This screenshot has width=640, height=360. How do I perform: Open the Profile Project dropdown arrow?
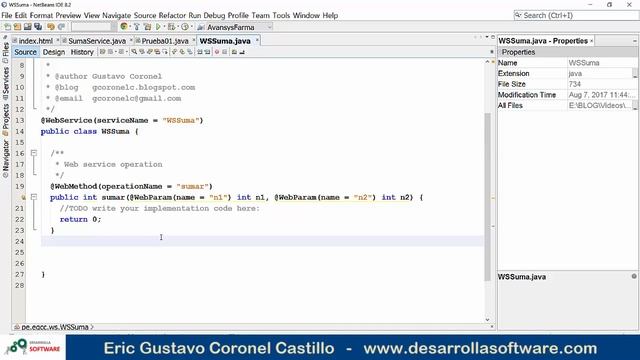[191, 27]
